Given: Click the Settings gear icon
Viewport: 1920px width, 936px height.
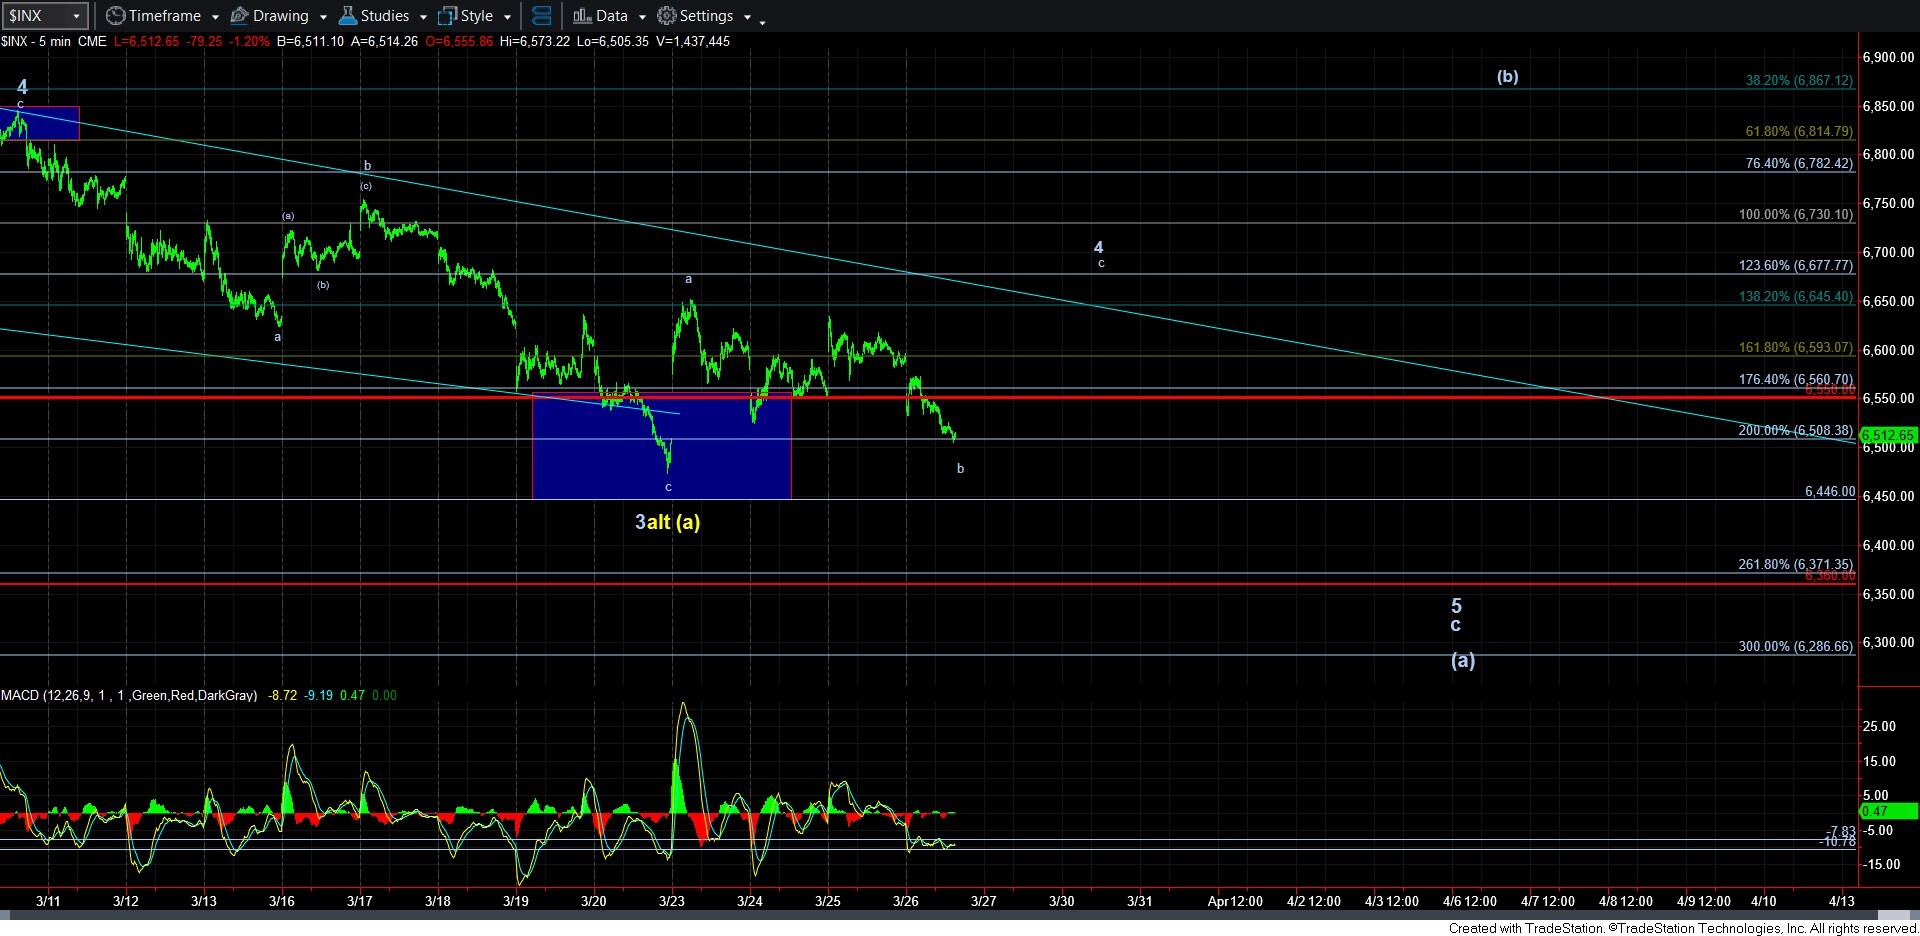Looking at the screenshot, I should pyautogui.click(x=667, y=16).
